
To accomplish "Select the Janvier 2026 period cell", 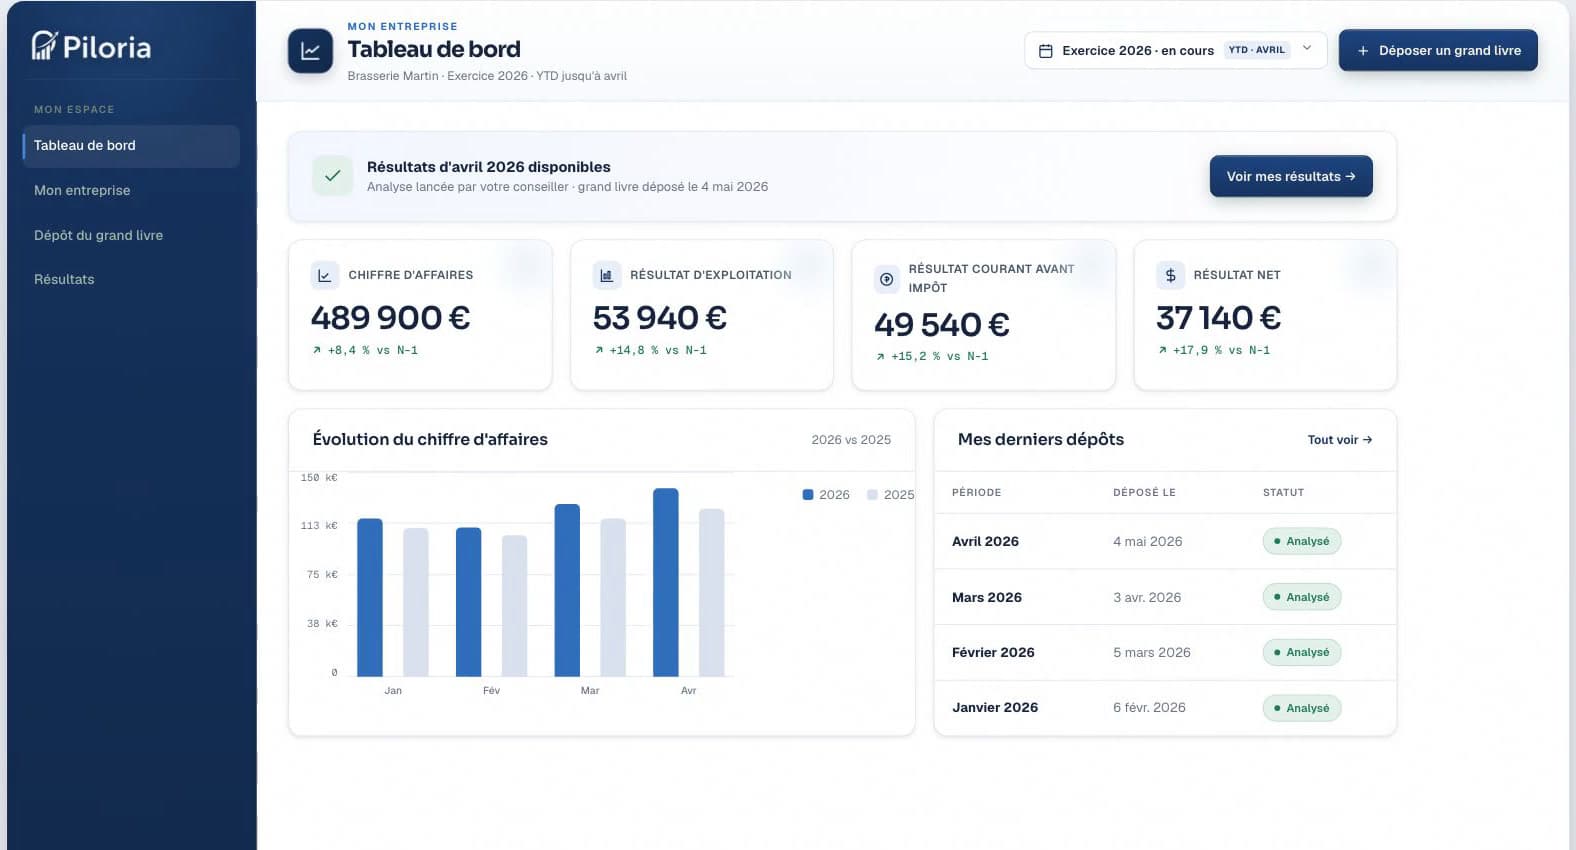I will (995, 707).
